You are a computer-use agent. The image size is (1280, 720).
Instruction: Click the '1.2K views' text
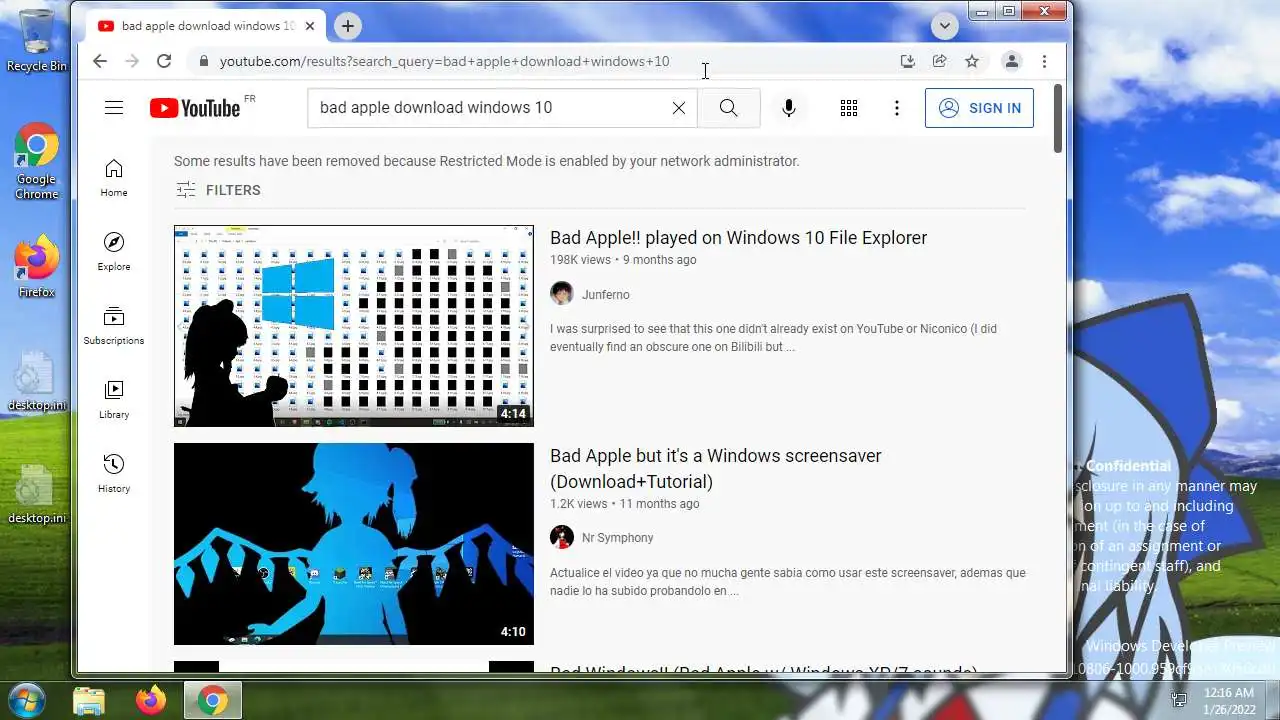pyautogui.click(x=578, y=504)
